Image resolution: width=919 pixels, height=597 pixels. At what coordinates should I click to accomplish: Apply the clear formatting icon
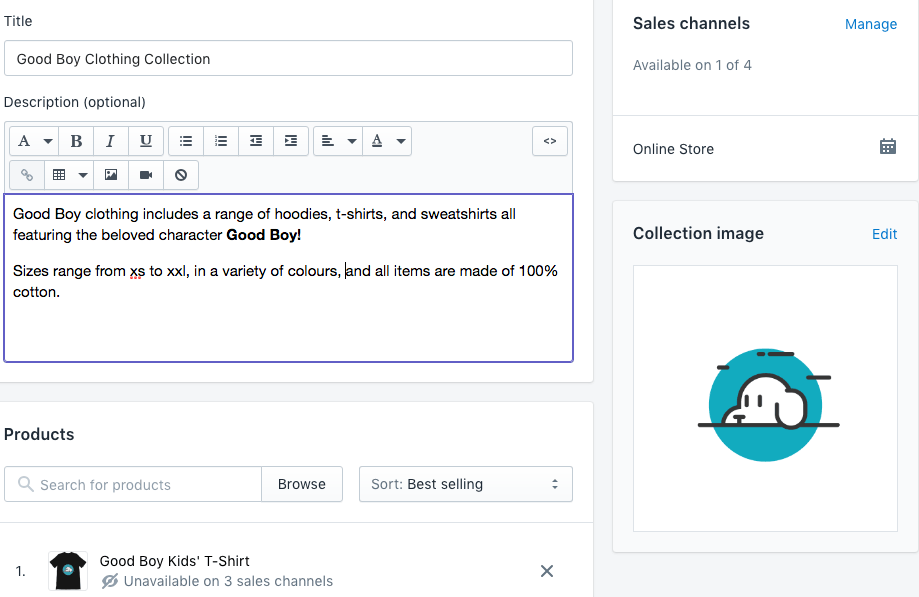coord(180,174)
